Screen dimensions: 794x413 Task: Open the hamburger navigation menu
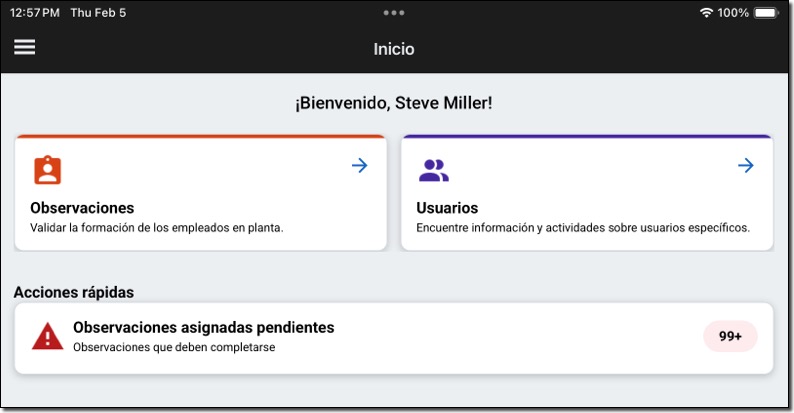click(x=24, y=47)
